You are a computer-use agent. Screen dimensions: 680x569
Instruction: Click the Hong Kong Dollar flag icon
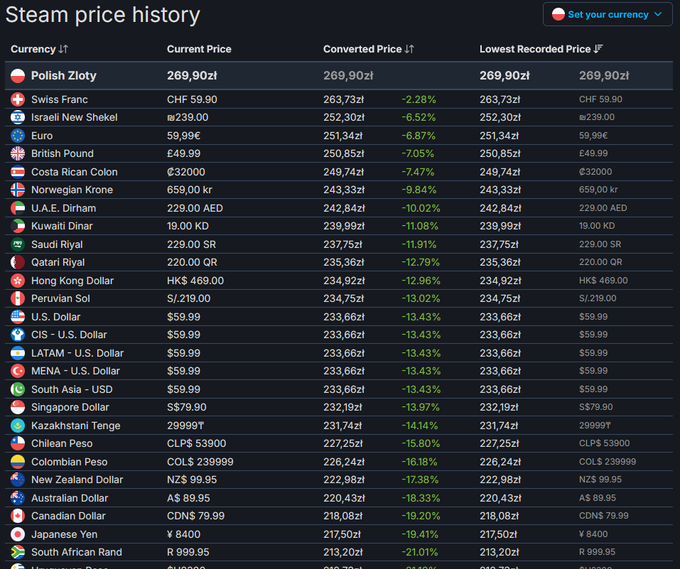18,281
